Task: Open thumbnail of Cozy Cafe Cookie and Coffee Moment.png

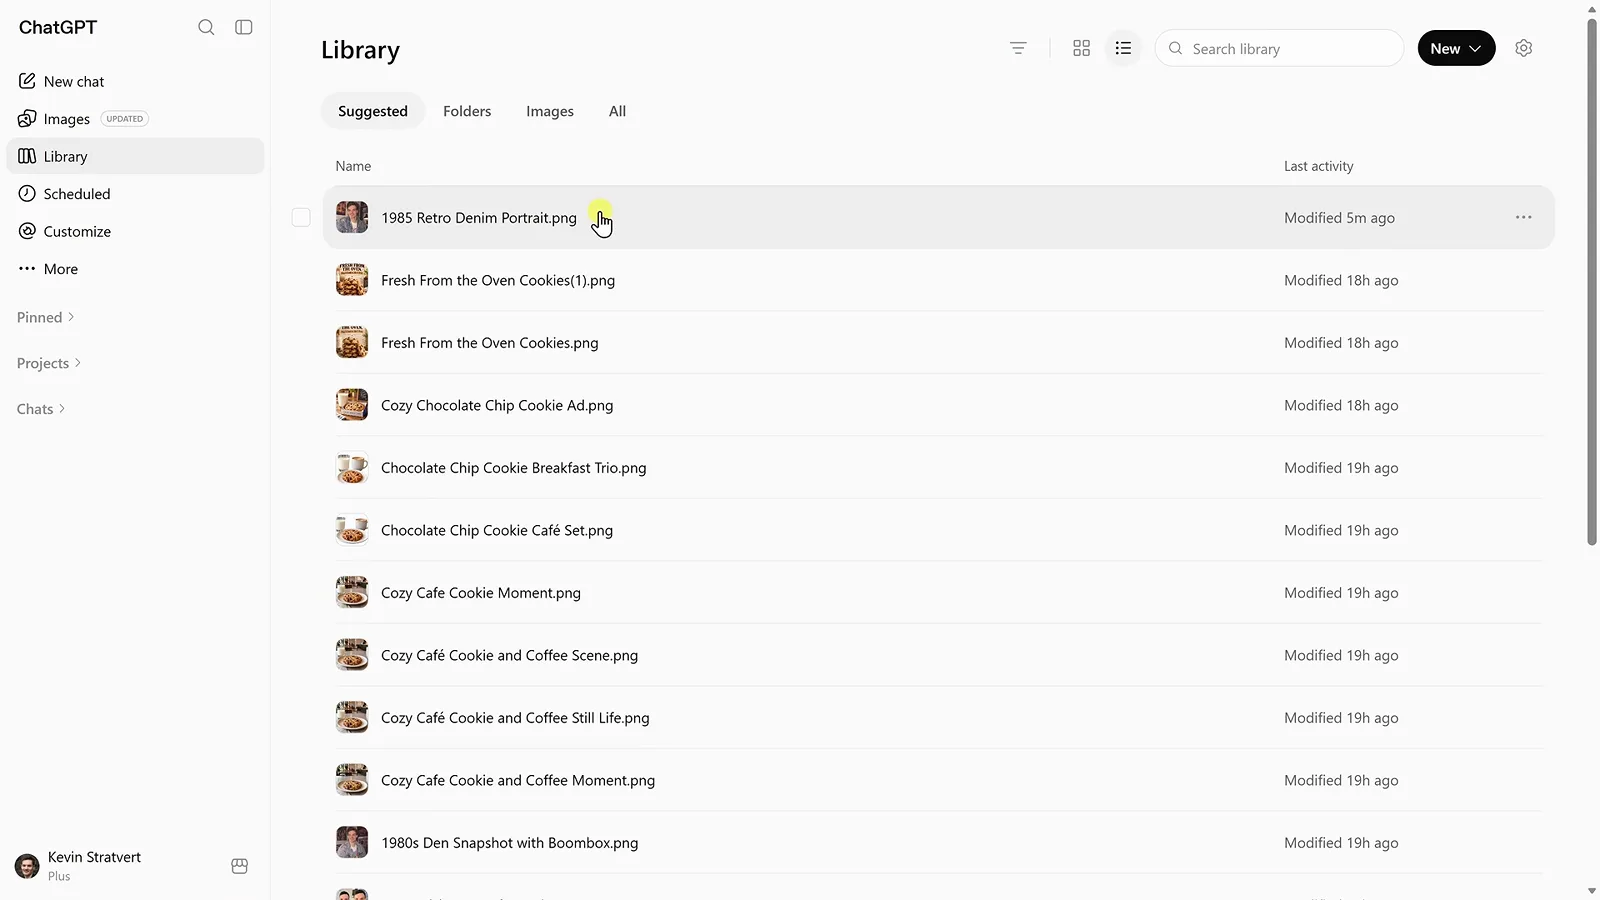Action: coord(352,780)
